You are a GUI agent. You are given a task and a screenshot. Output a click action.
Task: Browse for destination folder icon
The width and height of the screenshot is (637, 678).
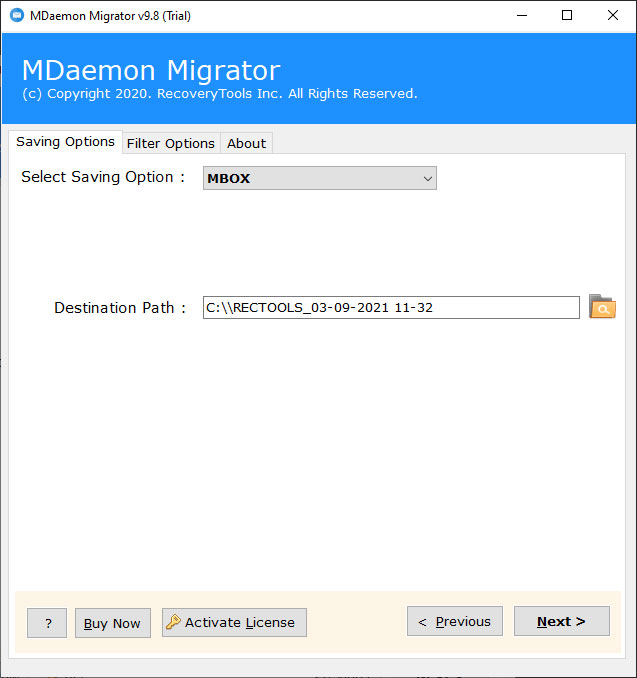click(602, 307)
